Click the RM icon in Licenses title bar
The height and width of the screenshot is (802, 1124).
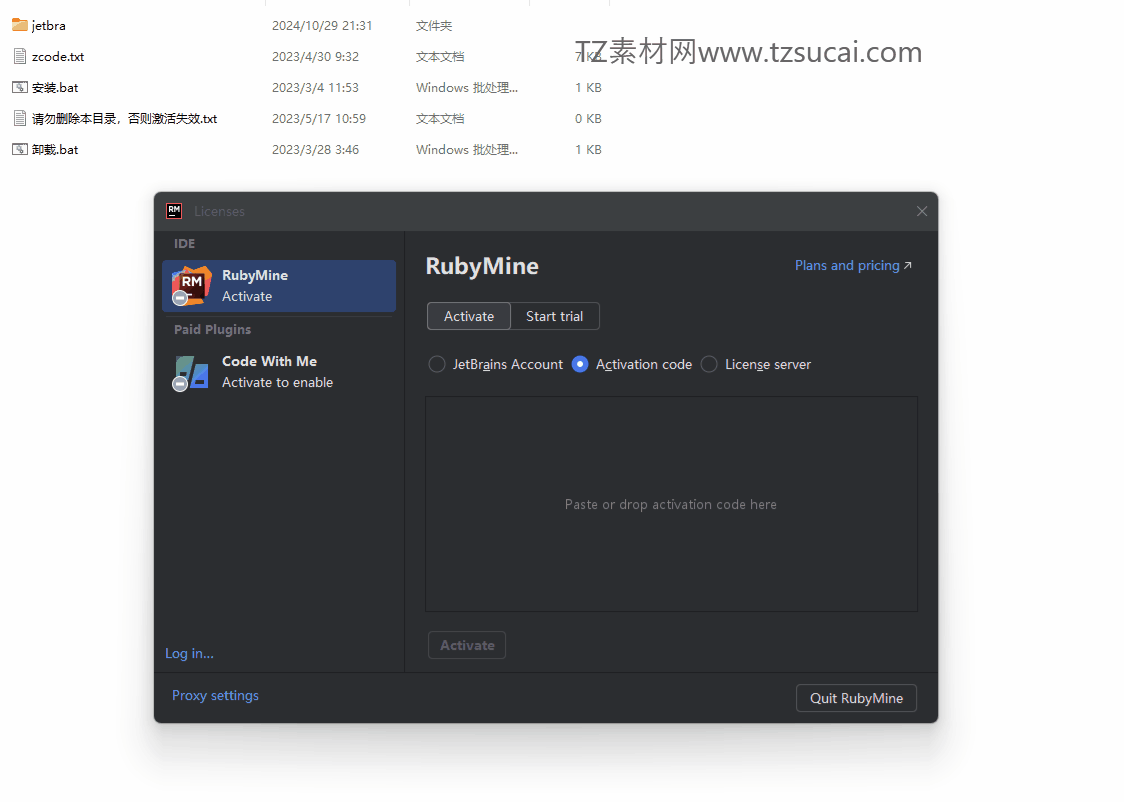coord(174,211)
